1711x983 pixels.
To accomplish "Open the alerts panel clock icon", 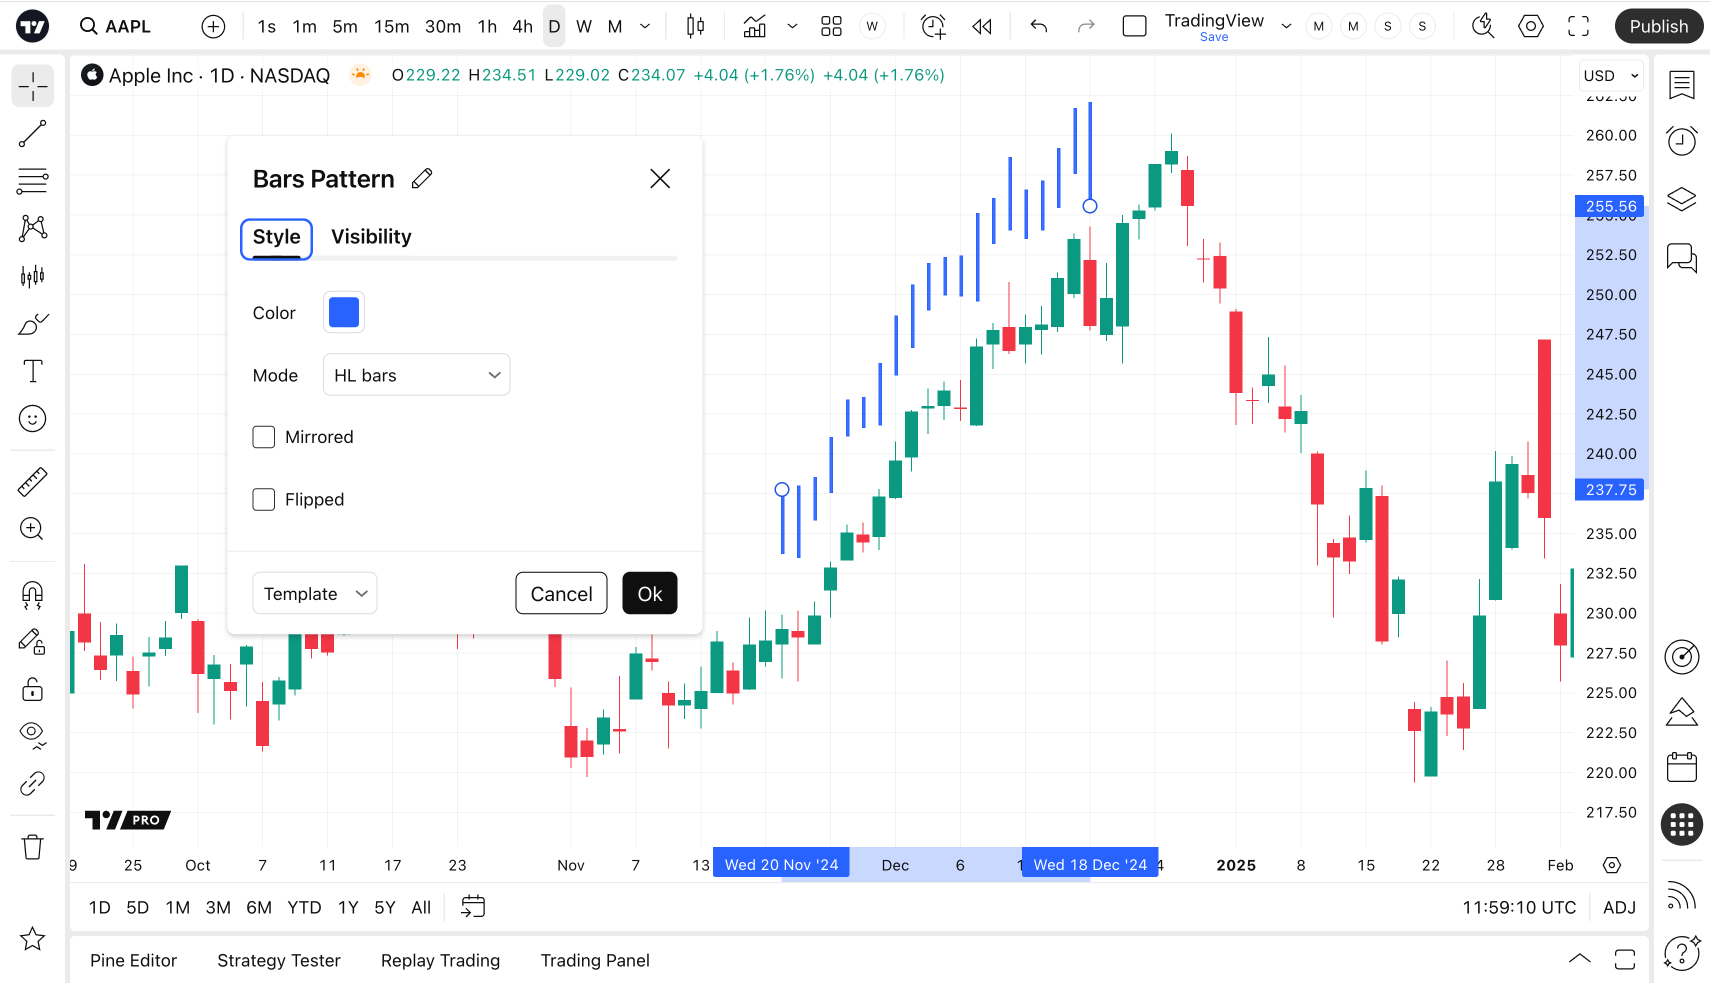I will [1682, 141].
